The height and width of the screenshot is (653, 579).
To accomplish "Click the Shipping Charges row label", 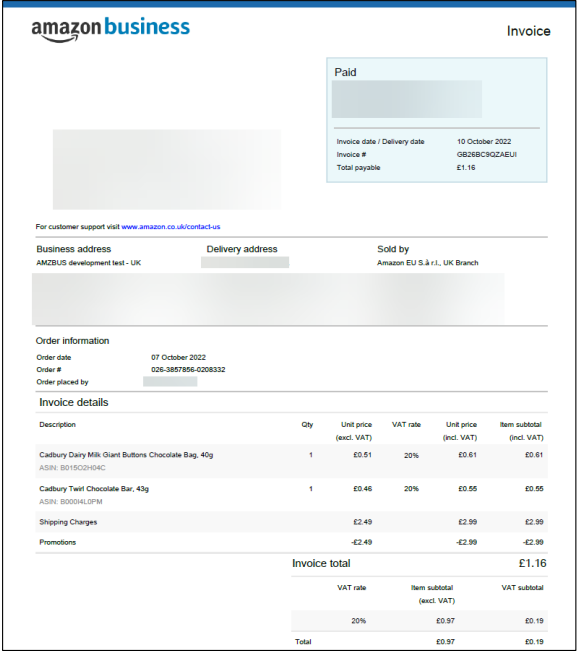I will click(x=68, y=522).
